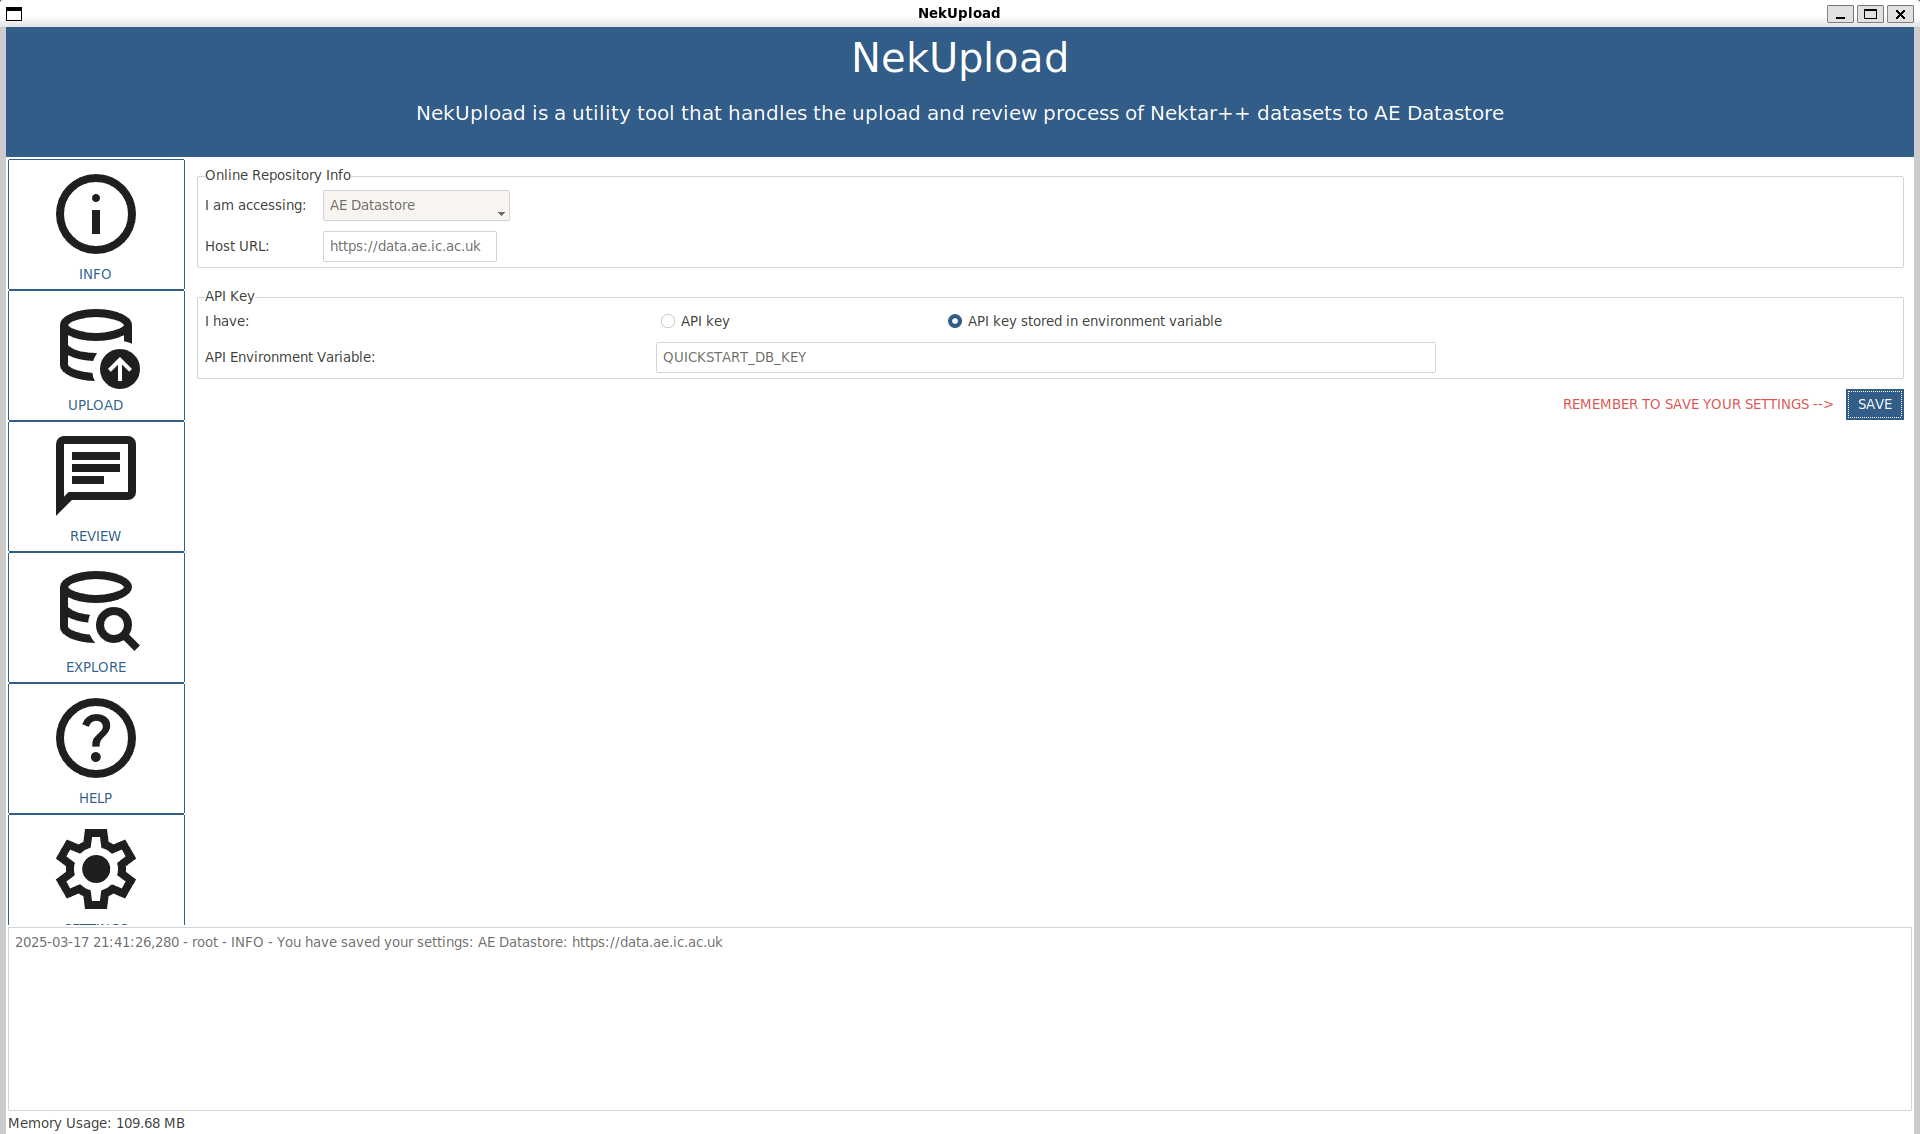
Task: Click the red remember to save reminder
Action: point(1697,404)
